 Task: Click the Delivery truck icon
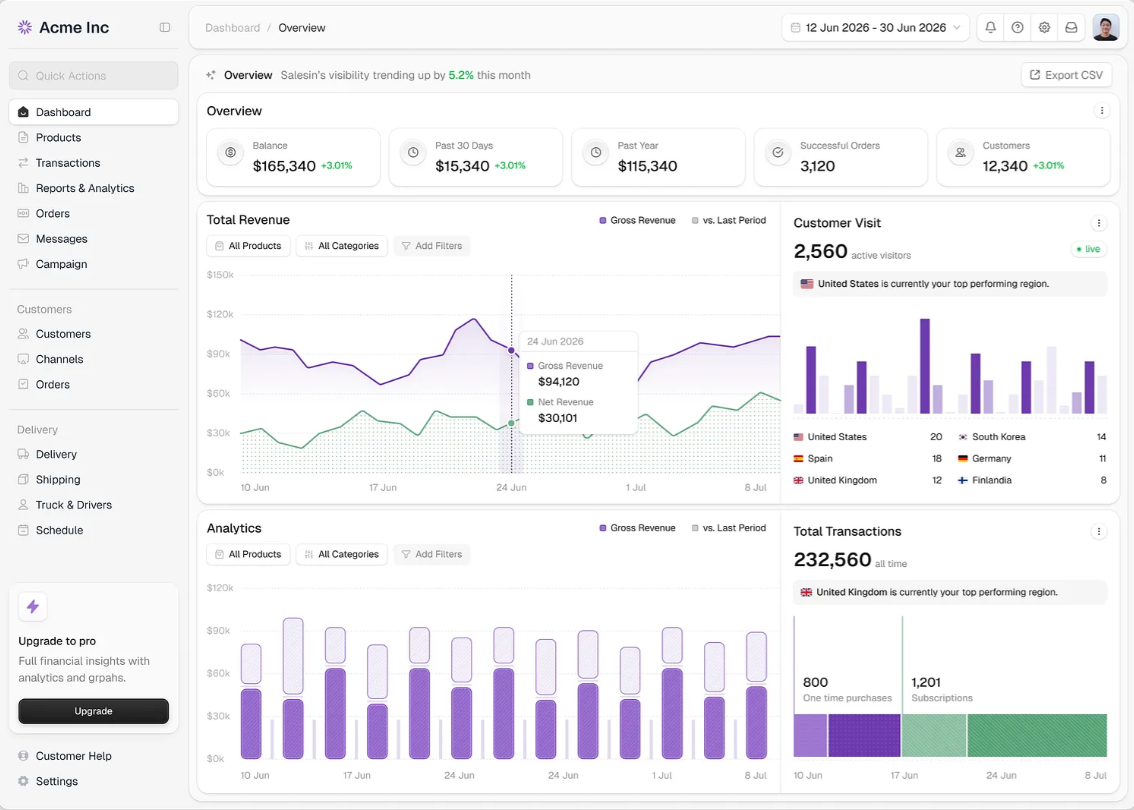[23, 454]
